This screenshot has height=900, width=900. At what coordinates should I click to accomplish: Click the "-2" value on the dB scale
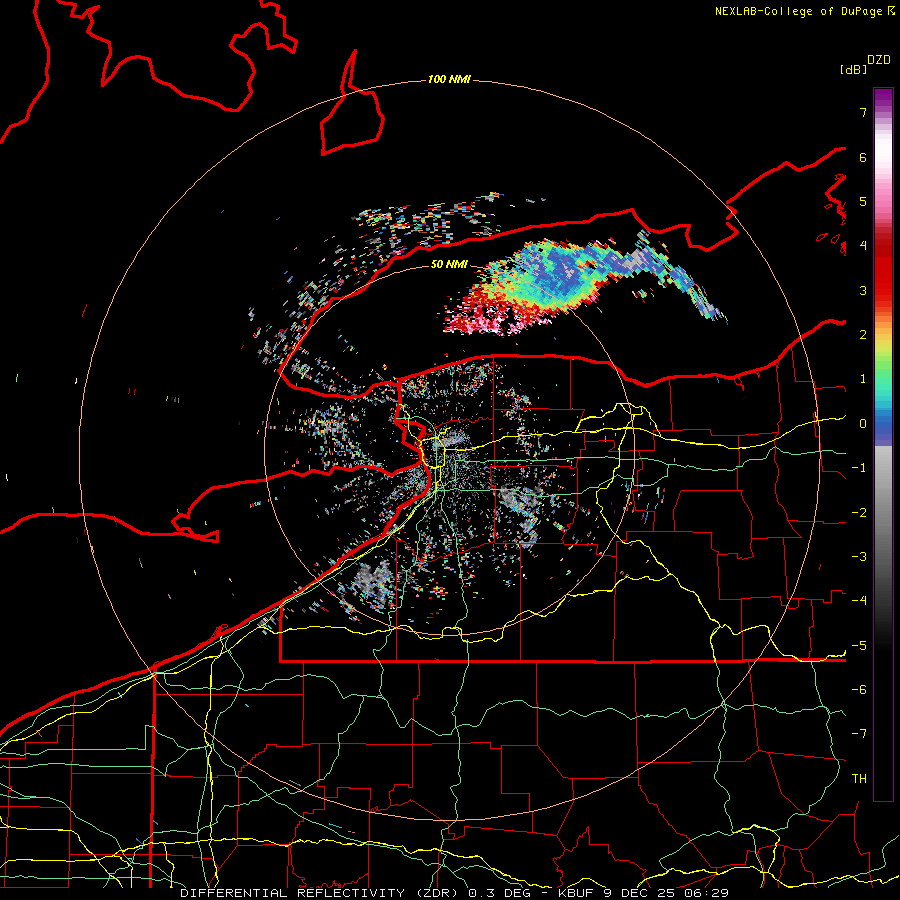point(859,513)
